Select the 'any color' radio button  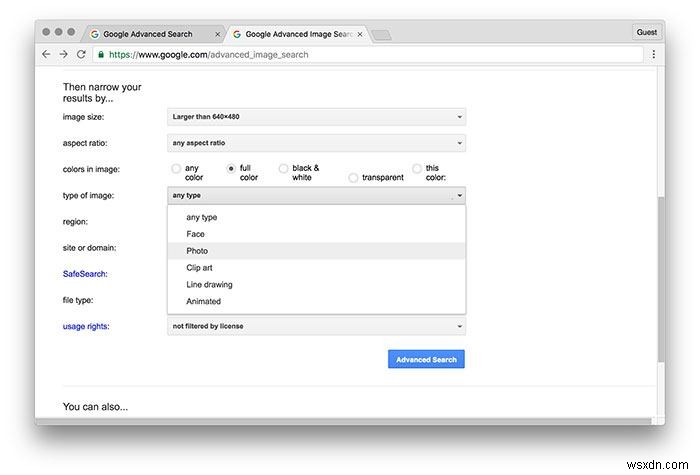176,169
